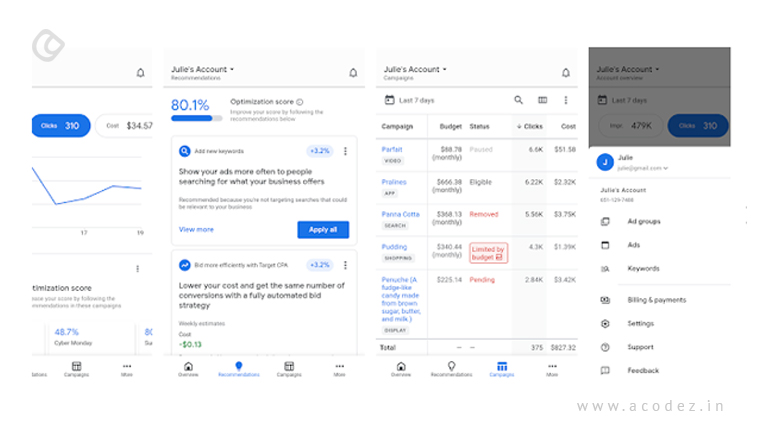Click the +3.2% badge on Add new keywords
Viewport: 766px width, 442px height.
pos(319,151)
